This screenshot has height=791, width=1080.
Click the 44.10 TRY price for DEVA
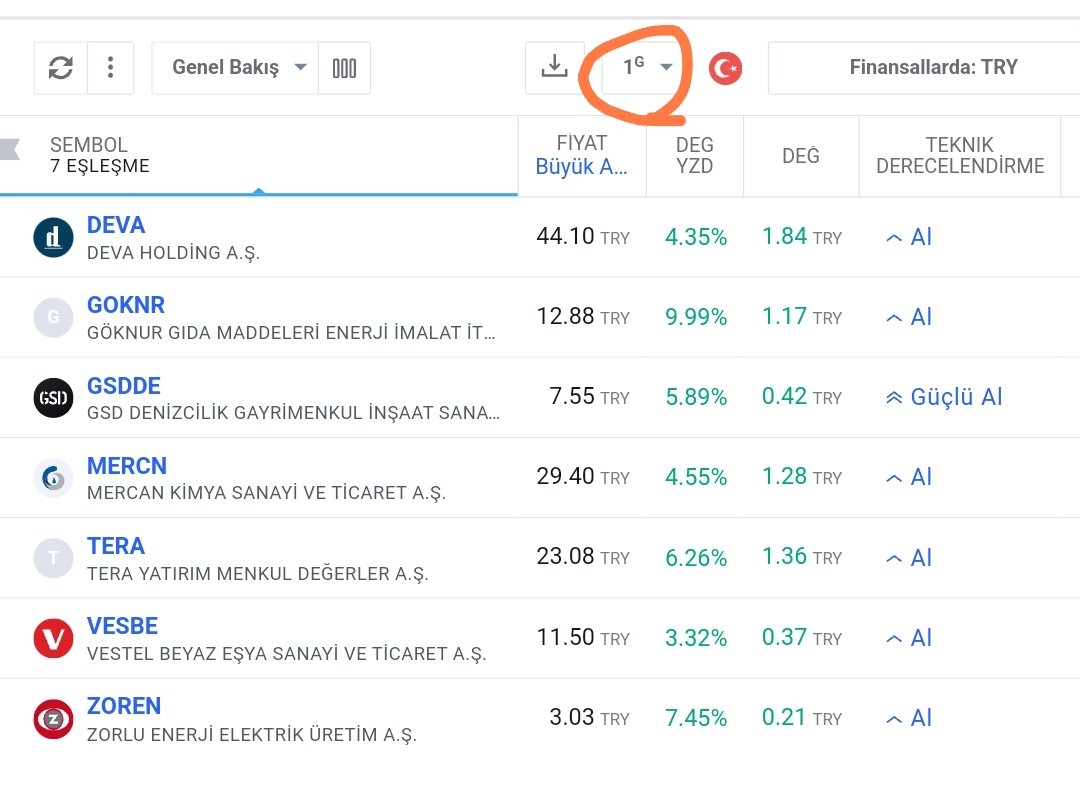pyautogui.click(x=583, y=236)
